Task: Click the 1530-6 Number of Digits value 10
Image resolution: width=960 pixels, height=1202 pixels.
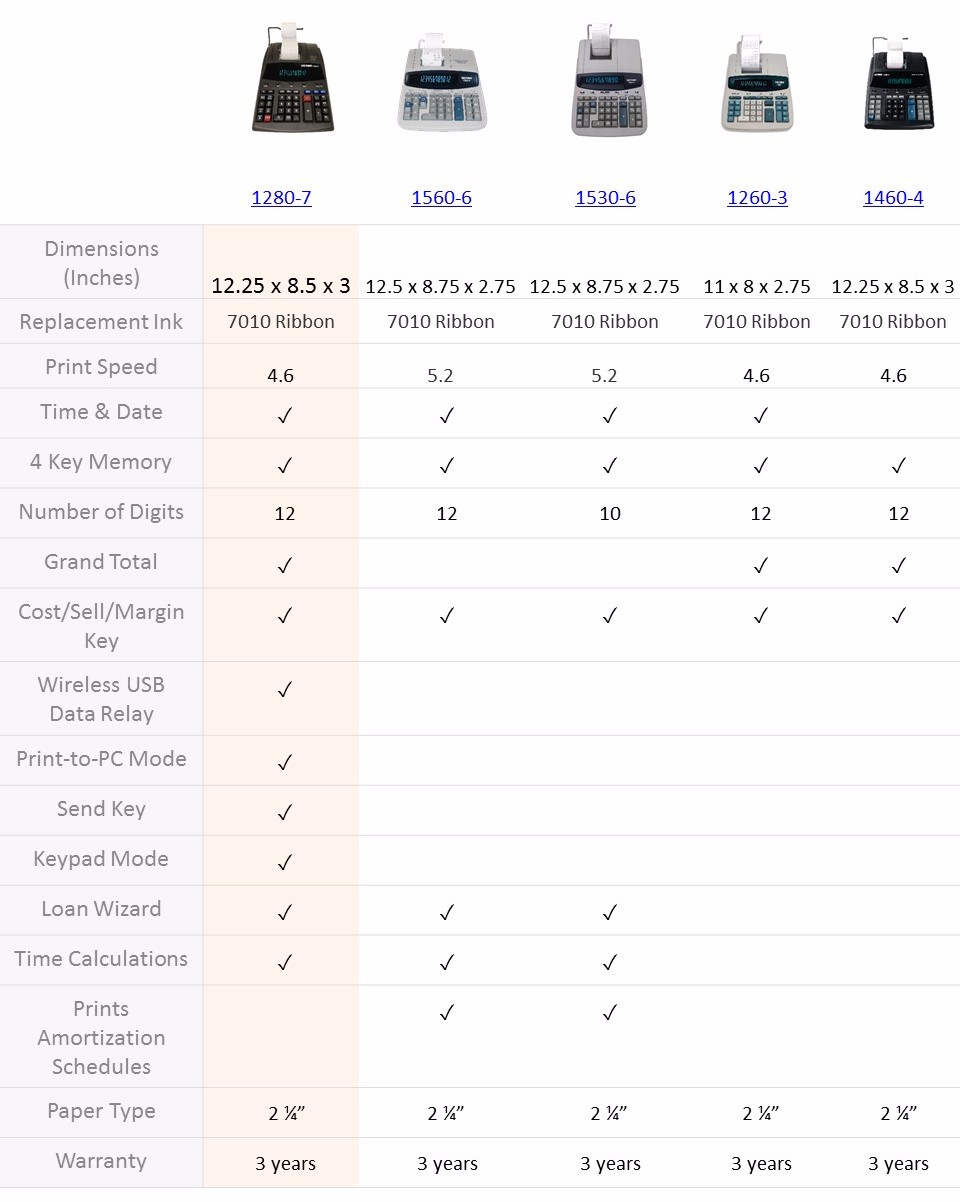Action: click(x=610, y=514)
